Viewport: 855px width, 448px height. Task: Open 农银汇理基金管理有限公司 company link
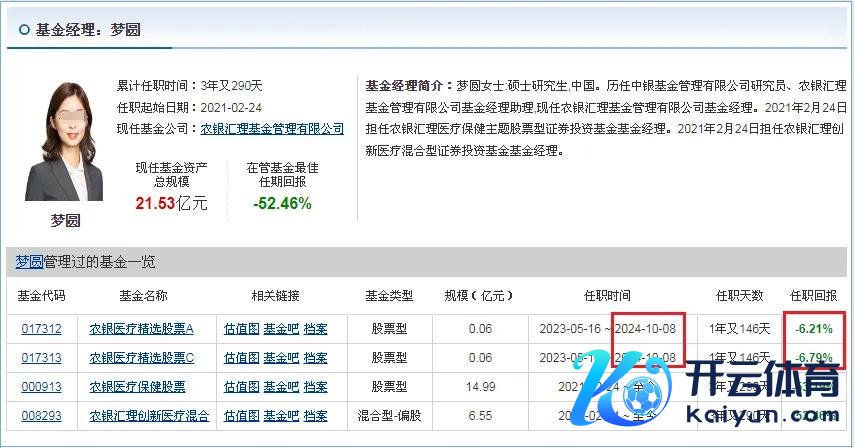tap(272, 129)
